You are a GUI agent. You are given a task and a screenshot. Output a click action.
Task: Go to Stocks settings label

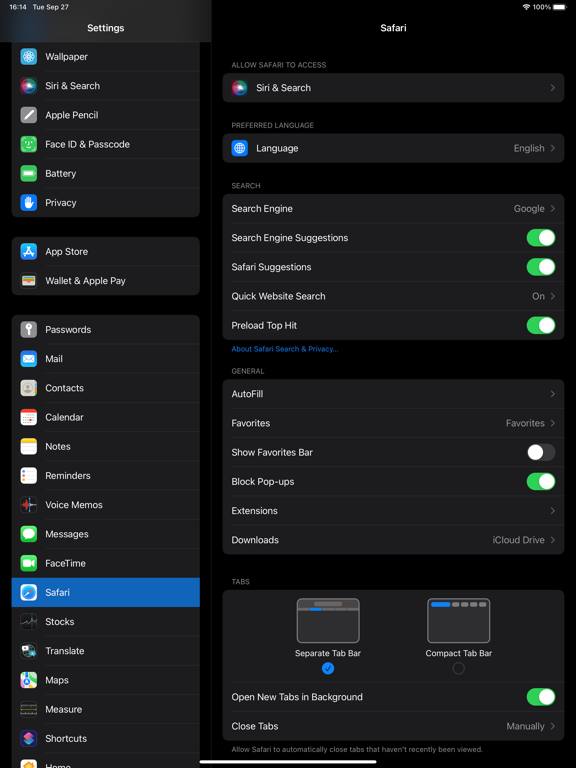60,622
